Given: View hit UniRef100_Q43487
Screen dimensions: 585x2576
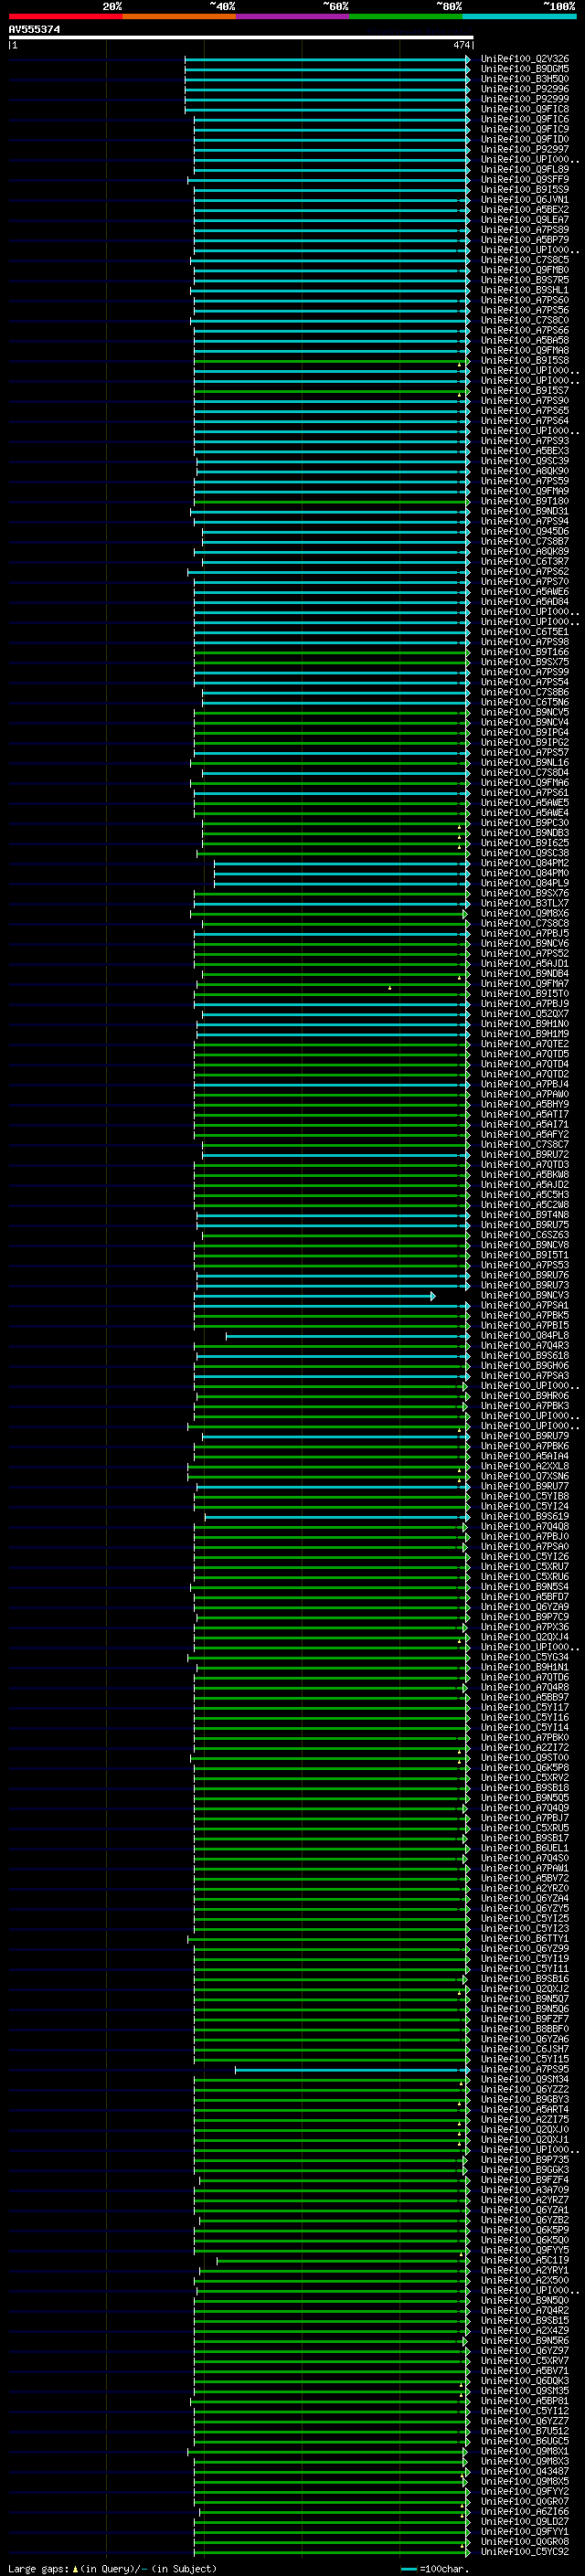Looking at the screenshot, I should coord(524,2473).
